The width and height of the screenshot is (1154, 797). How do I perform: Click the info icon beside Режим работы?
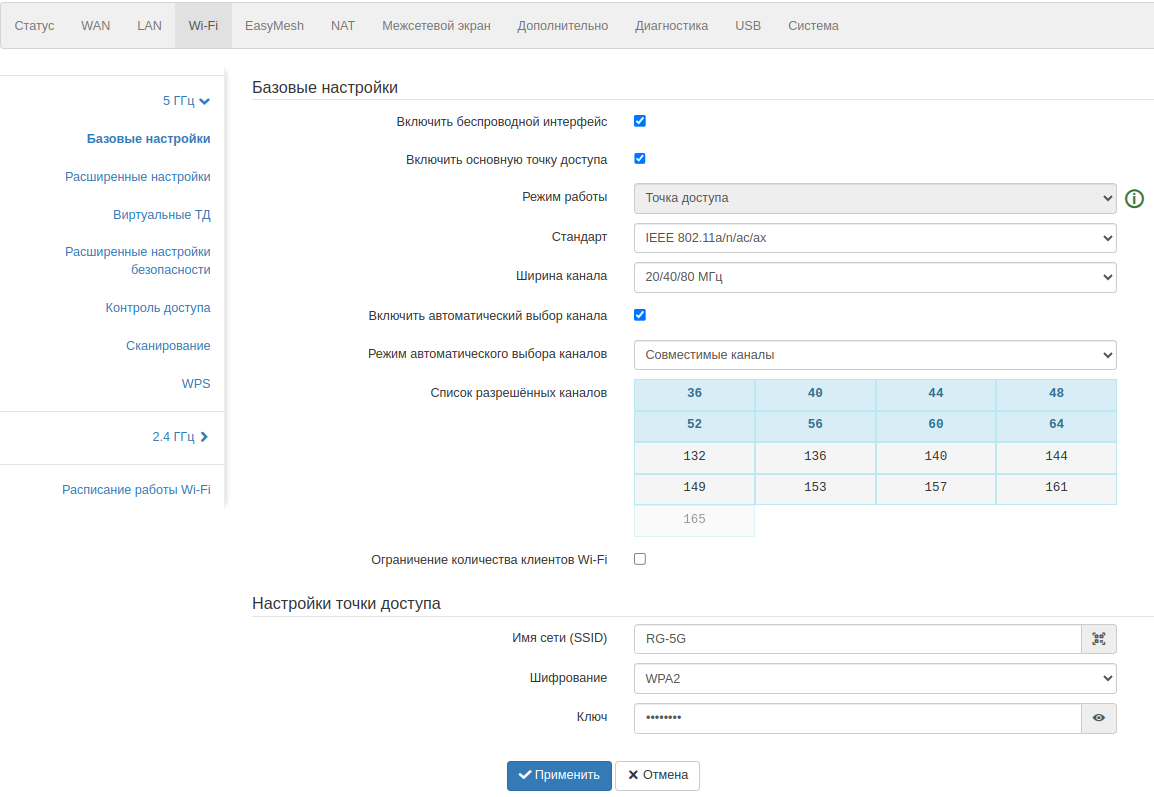[x=1134, y=198]
